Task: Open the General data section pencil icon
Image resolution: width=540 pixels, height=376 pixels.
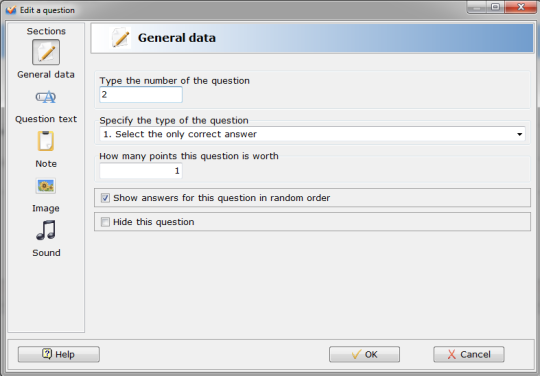Action: tap(46, 52)
